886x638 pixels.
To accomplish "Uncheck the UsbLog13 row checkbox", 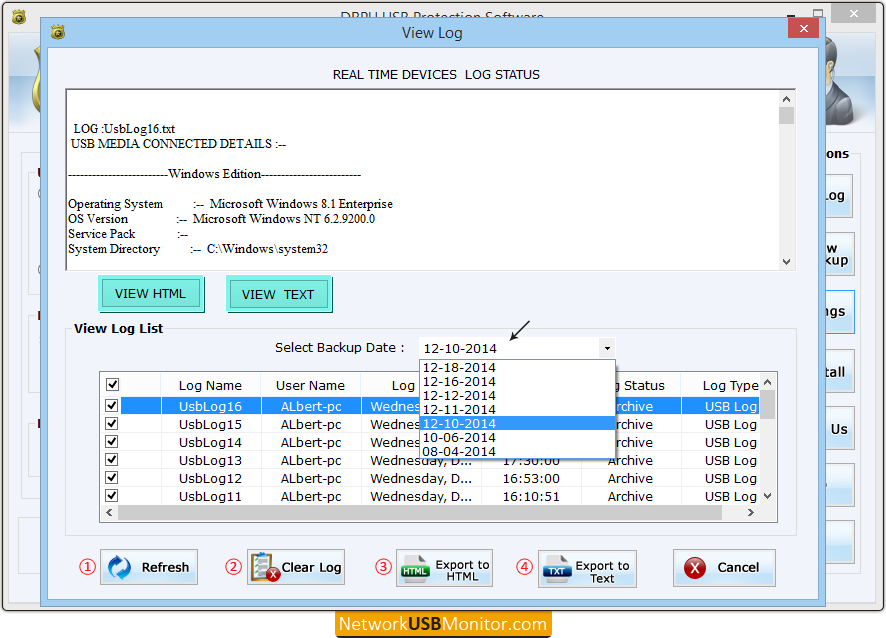I will pyautogui.click(x=112, y=459).
